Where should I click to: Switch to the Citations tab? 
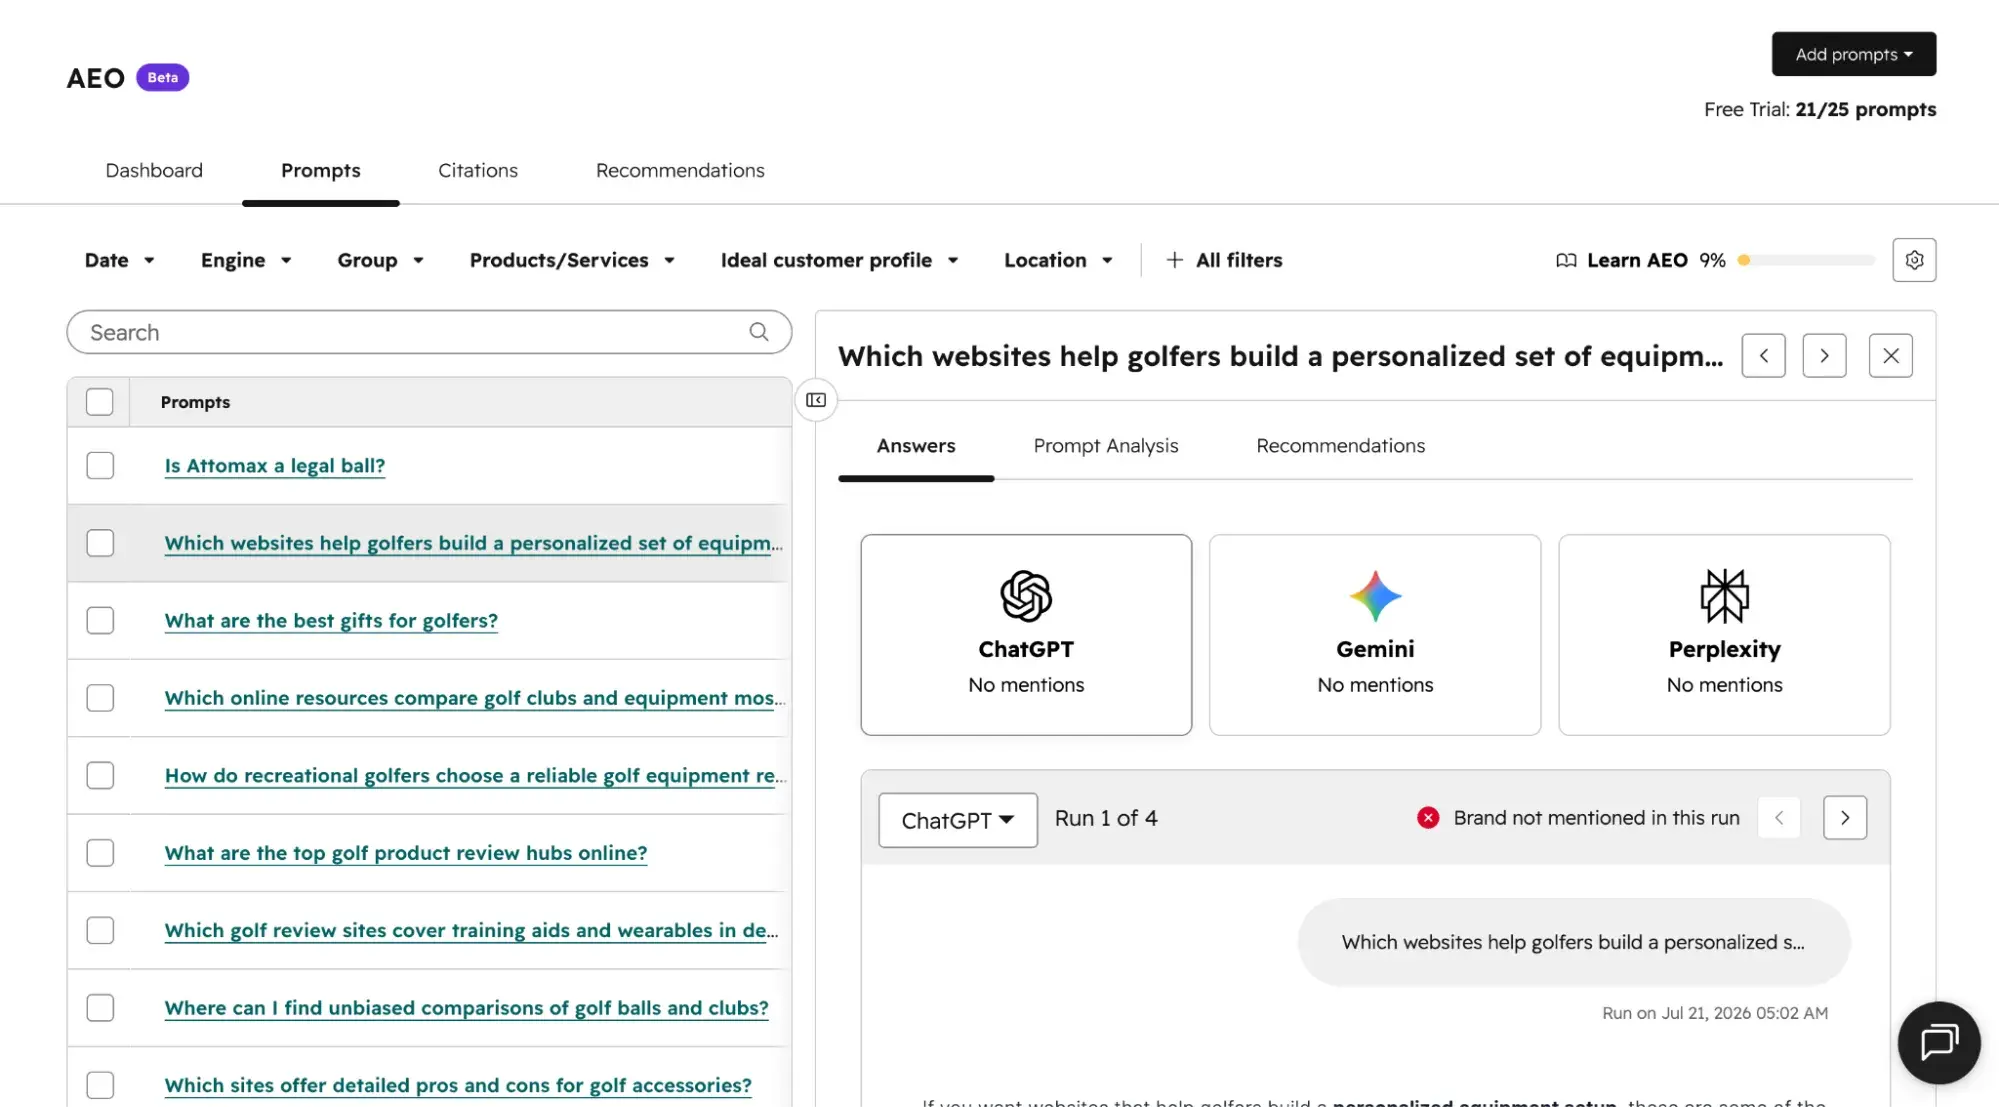click(478, 171)
